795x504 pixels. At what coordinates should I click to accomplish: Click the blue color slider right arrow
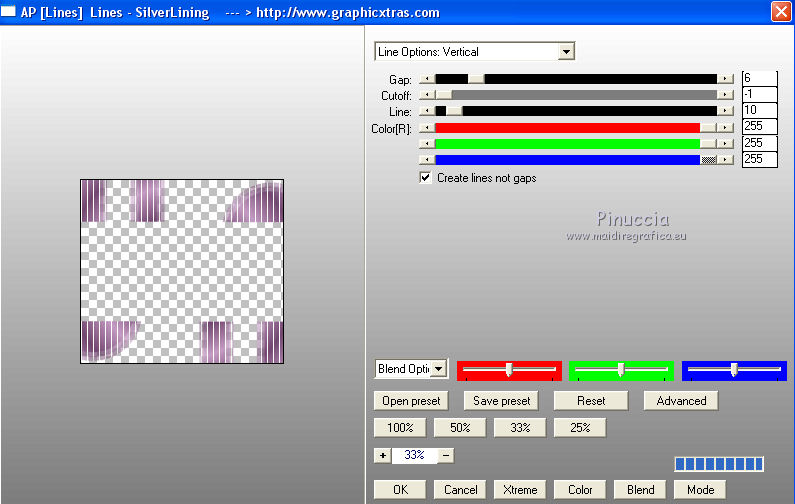click(x=726, y=160)
